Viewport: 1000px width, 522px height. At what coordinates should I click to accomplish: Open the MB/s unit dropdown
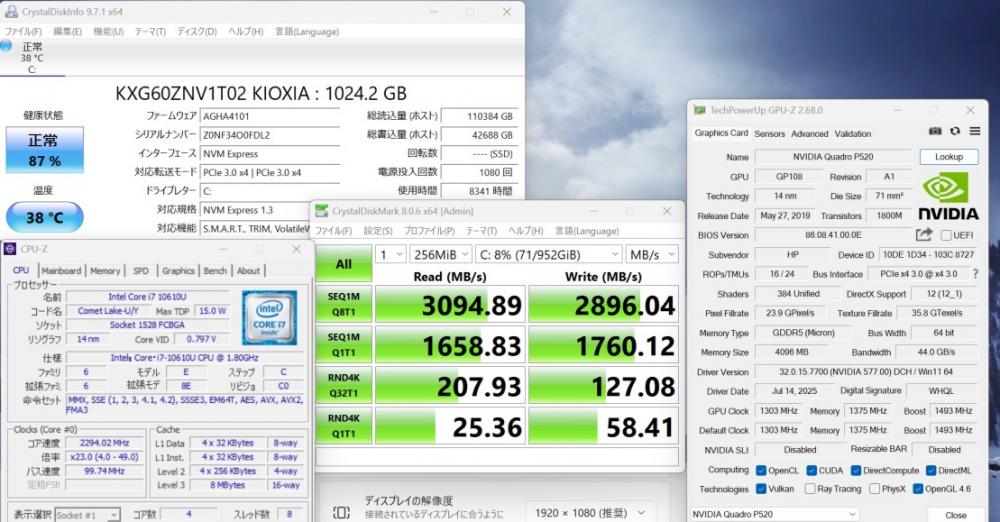tap(652, 255)
